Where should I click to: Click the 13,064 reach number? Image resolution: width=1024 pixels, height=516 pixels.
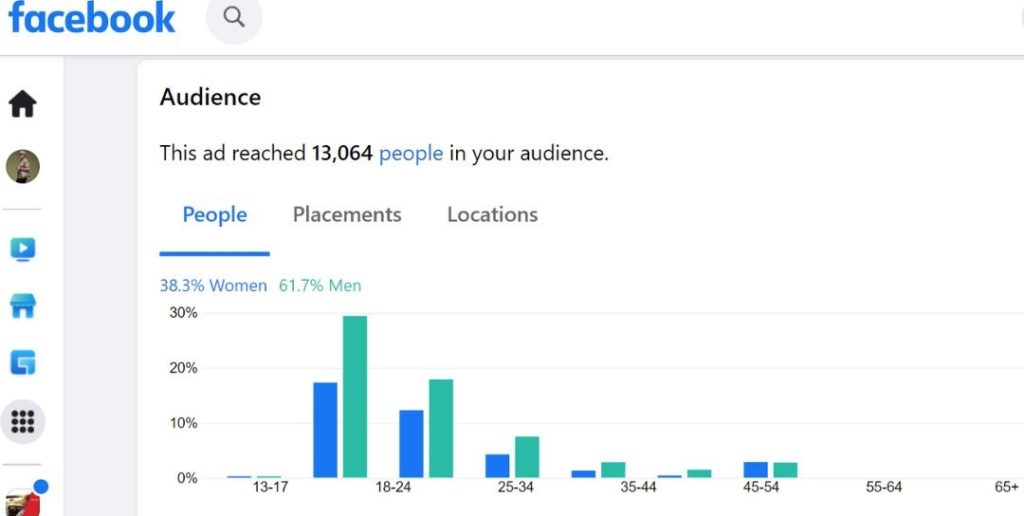(342, 154)
